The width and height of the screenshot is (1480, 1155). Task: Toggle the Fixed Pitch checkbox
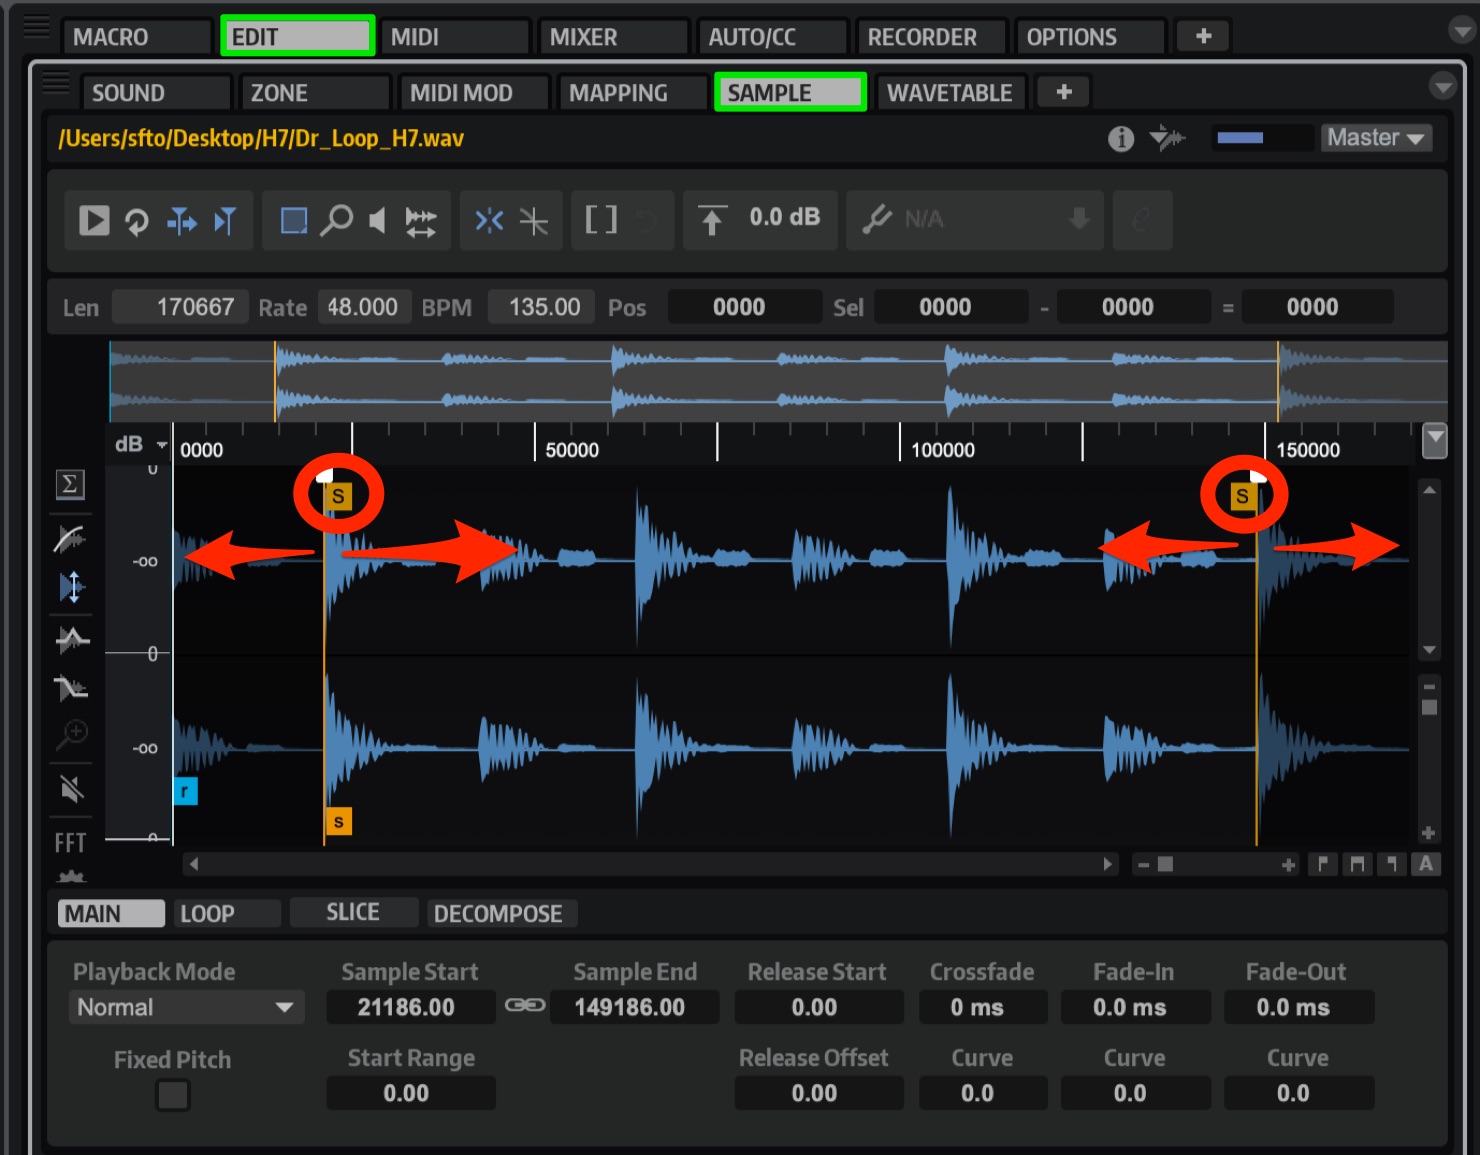172,1096
